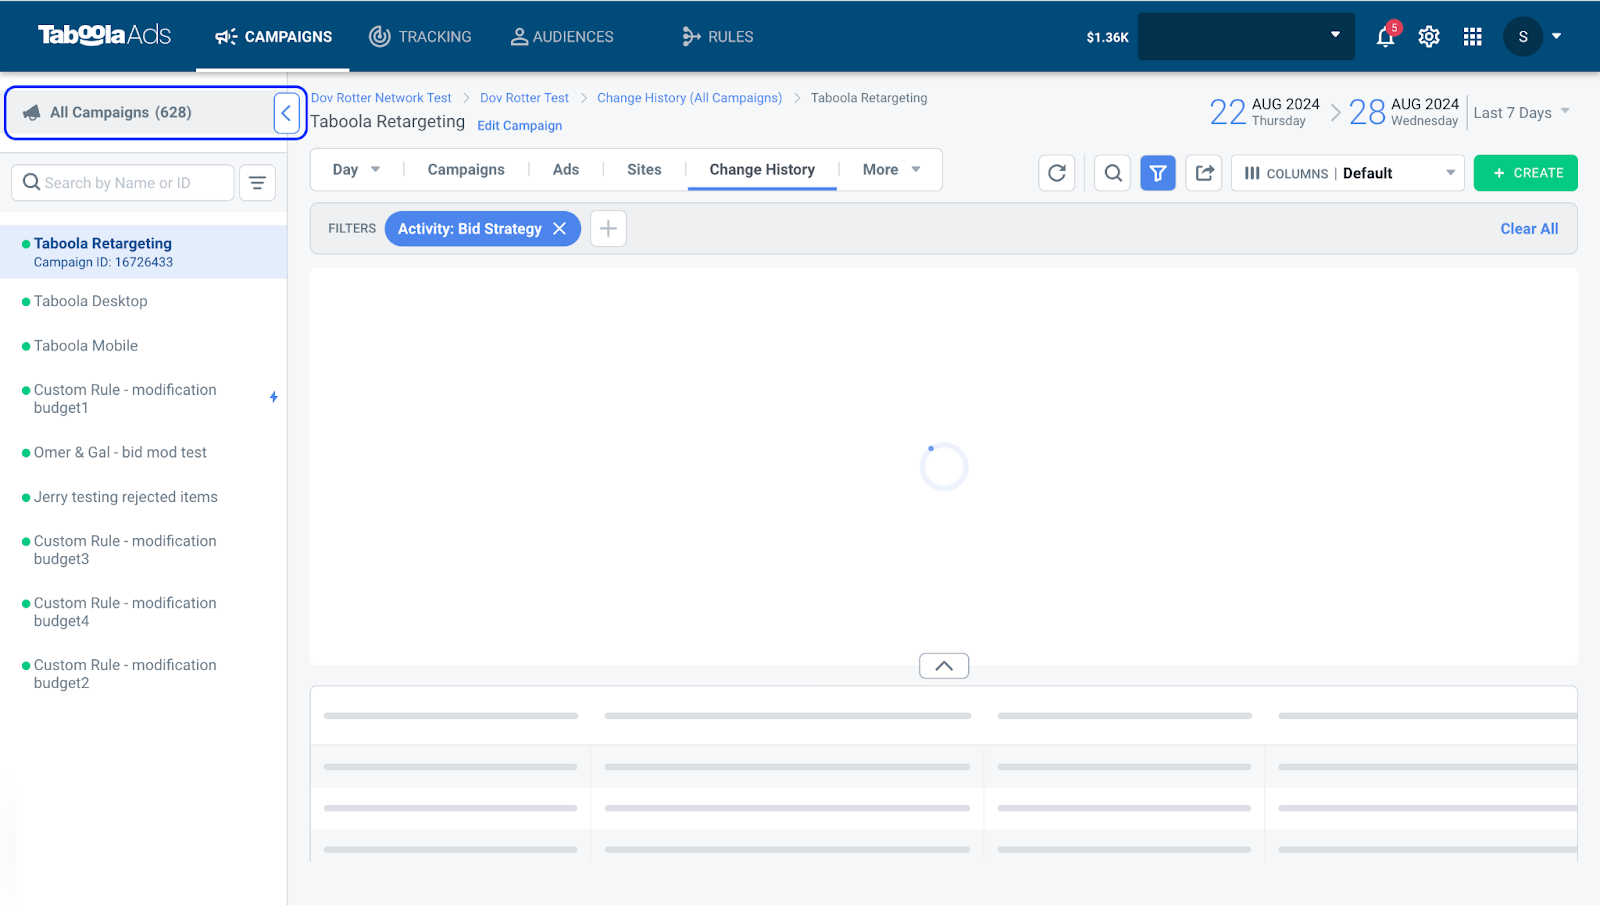Go to Rules in top navigation
The height and width of the screenshot is (905, 1600).
click(x=718, y=37)
